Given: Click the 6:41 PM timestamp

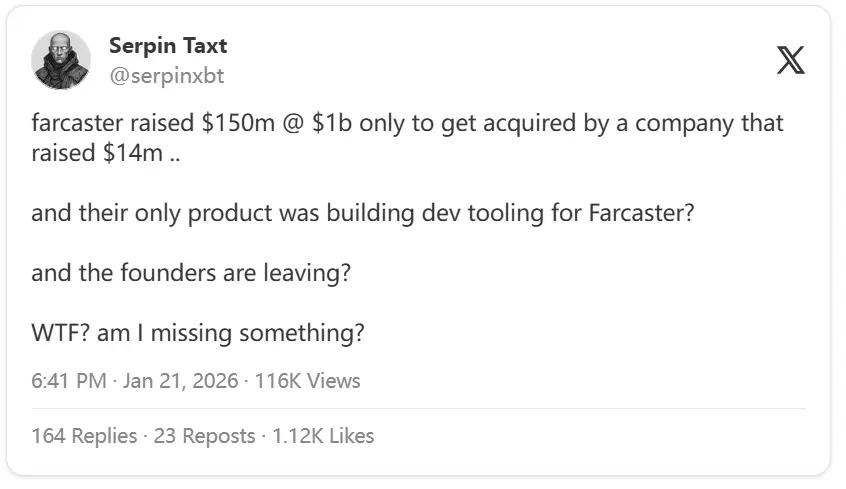Looking at the screenshot, I should click(x=68, y=380).
